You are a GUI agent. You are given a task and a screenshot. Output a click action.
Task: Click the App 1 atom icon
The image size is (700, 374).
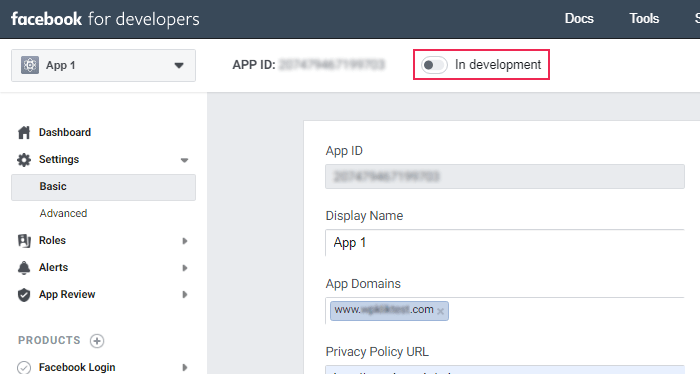pyautogui.click(x=30, y=65)
